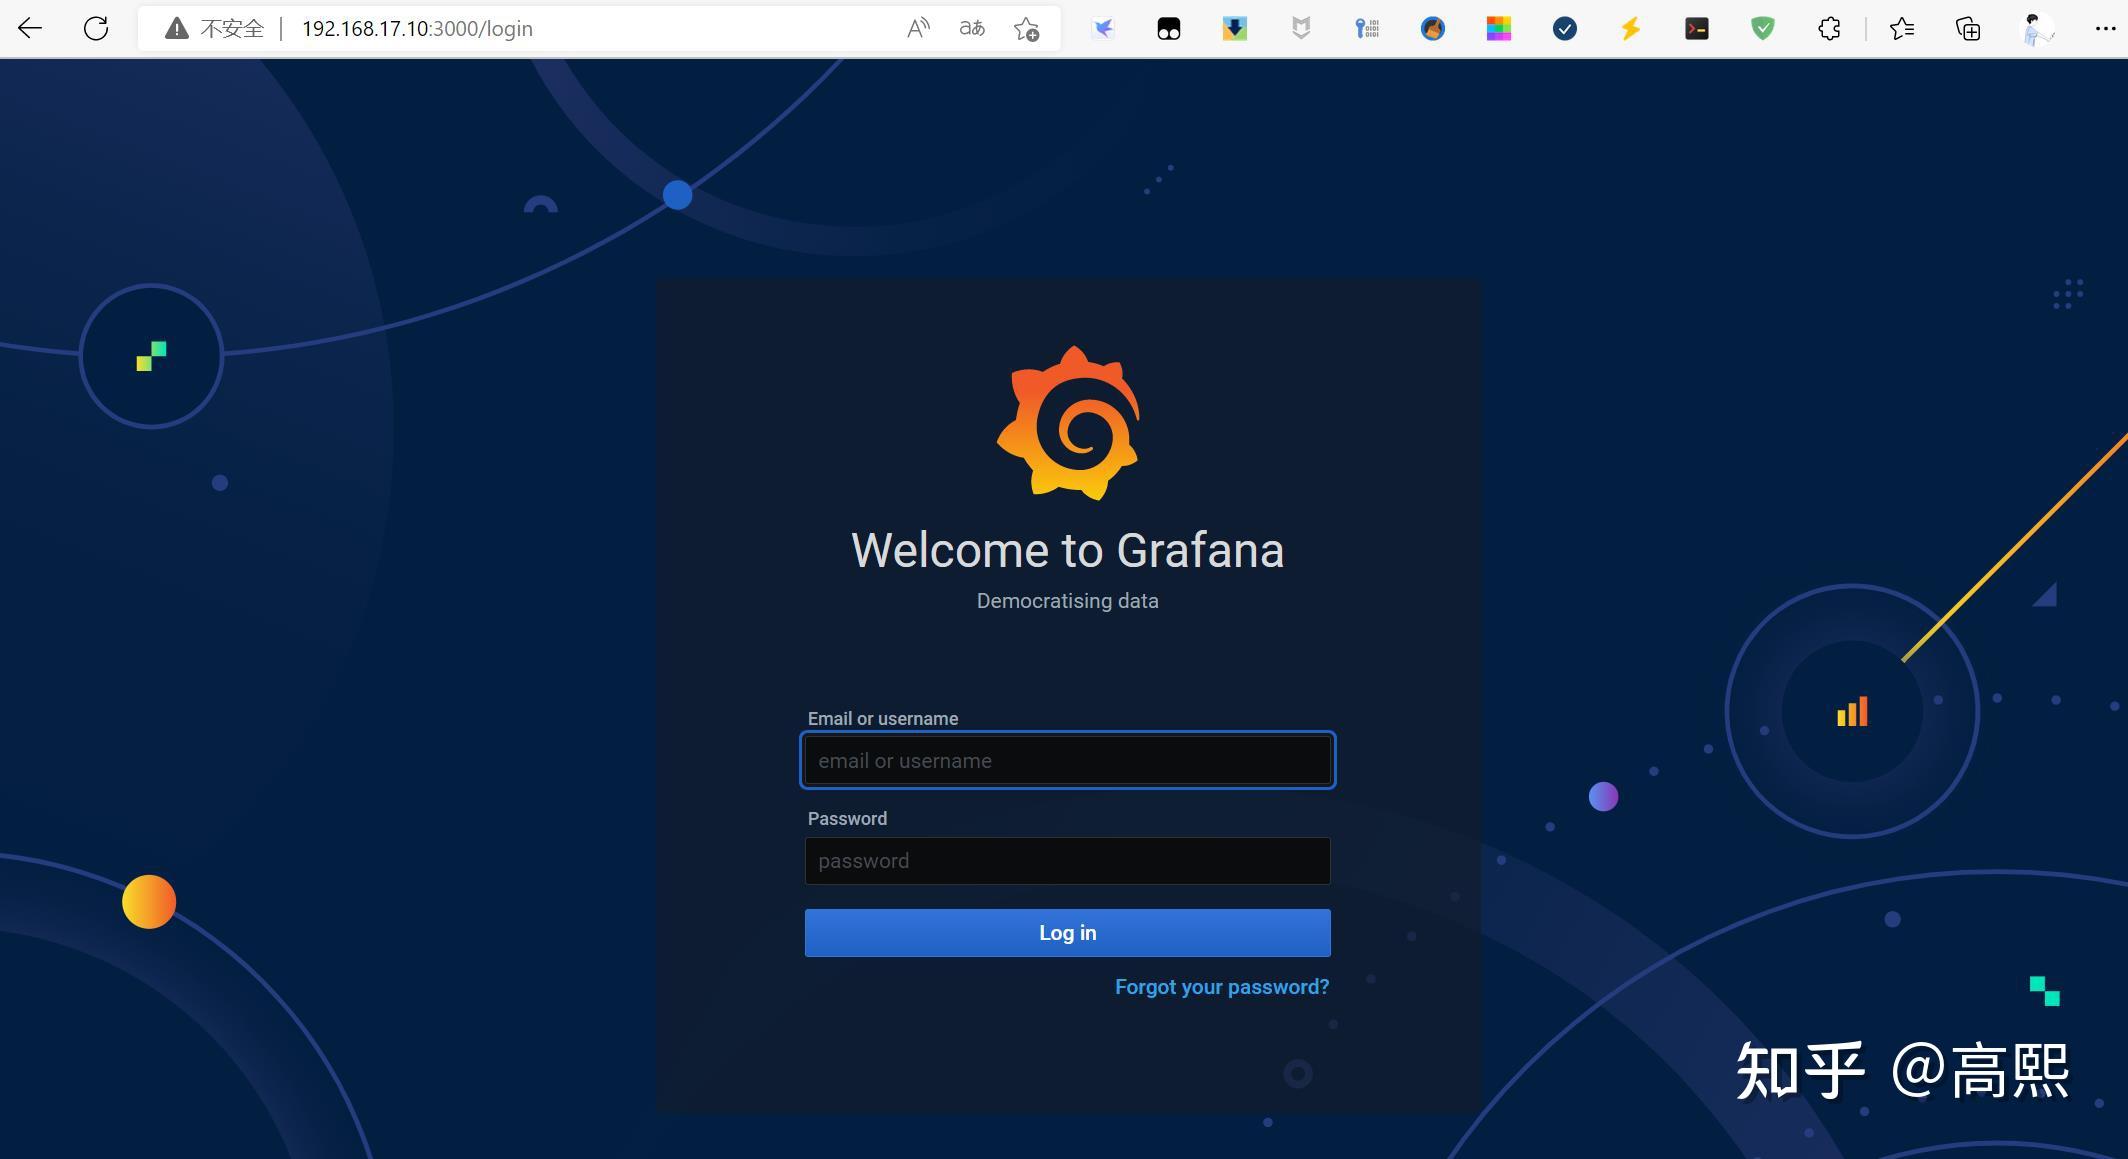
Task: Open the browser profile avatar
Action: 2038,29
